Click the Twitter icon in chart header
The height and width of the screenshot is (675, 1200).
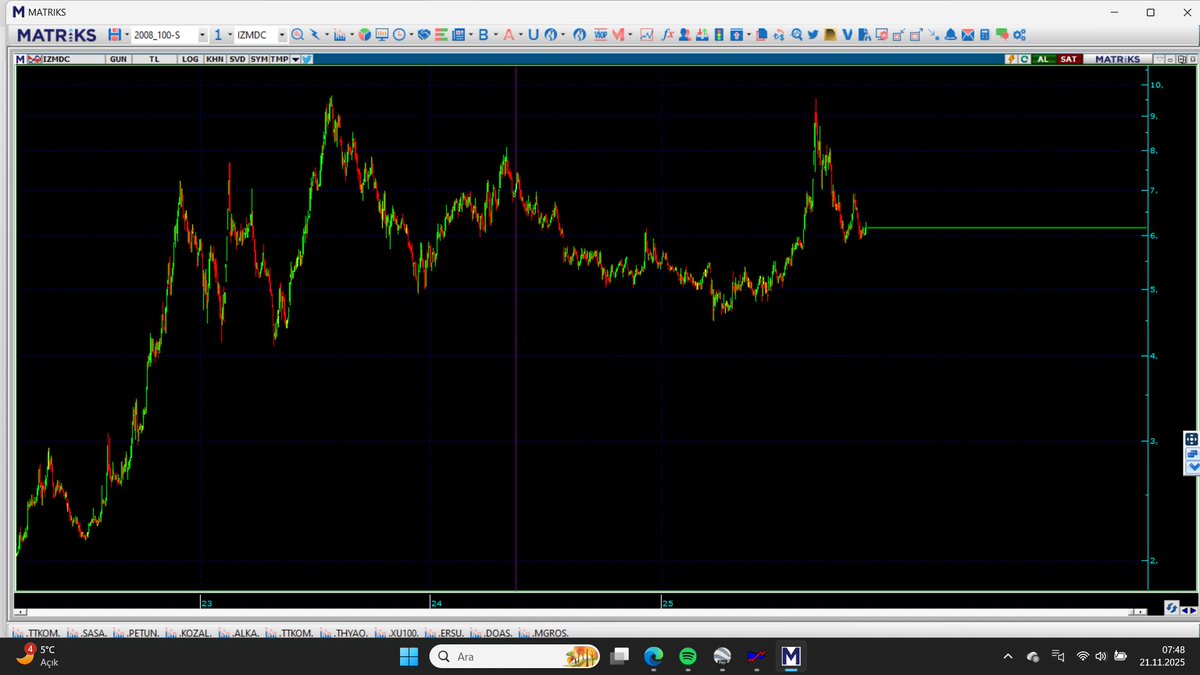(x=308, y=59)
